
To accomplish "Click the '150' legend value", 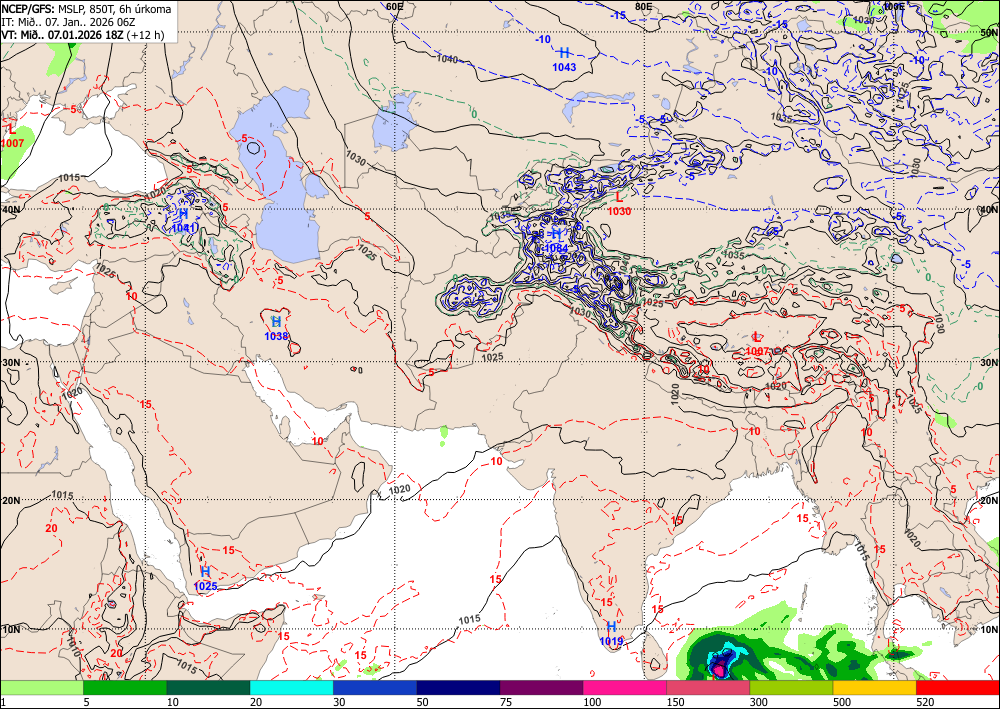I will point(675,702).
